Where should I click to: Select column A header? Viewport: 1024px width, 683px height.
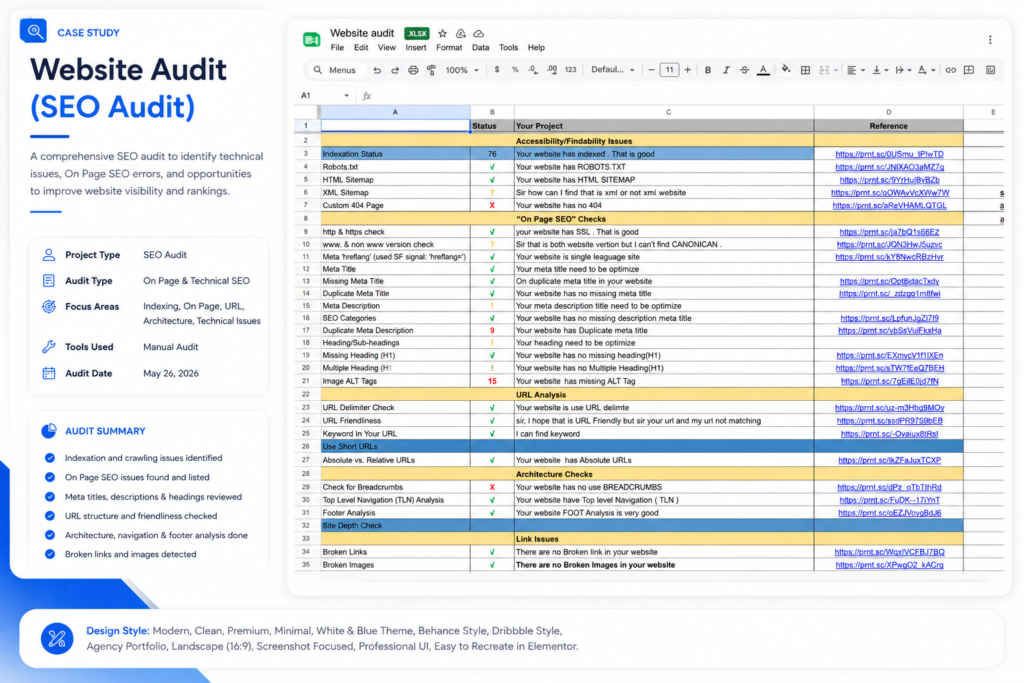[395, 112]
